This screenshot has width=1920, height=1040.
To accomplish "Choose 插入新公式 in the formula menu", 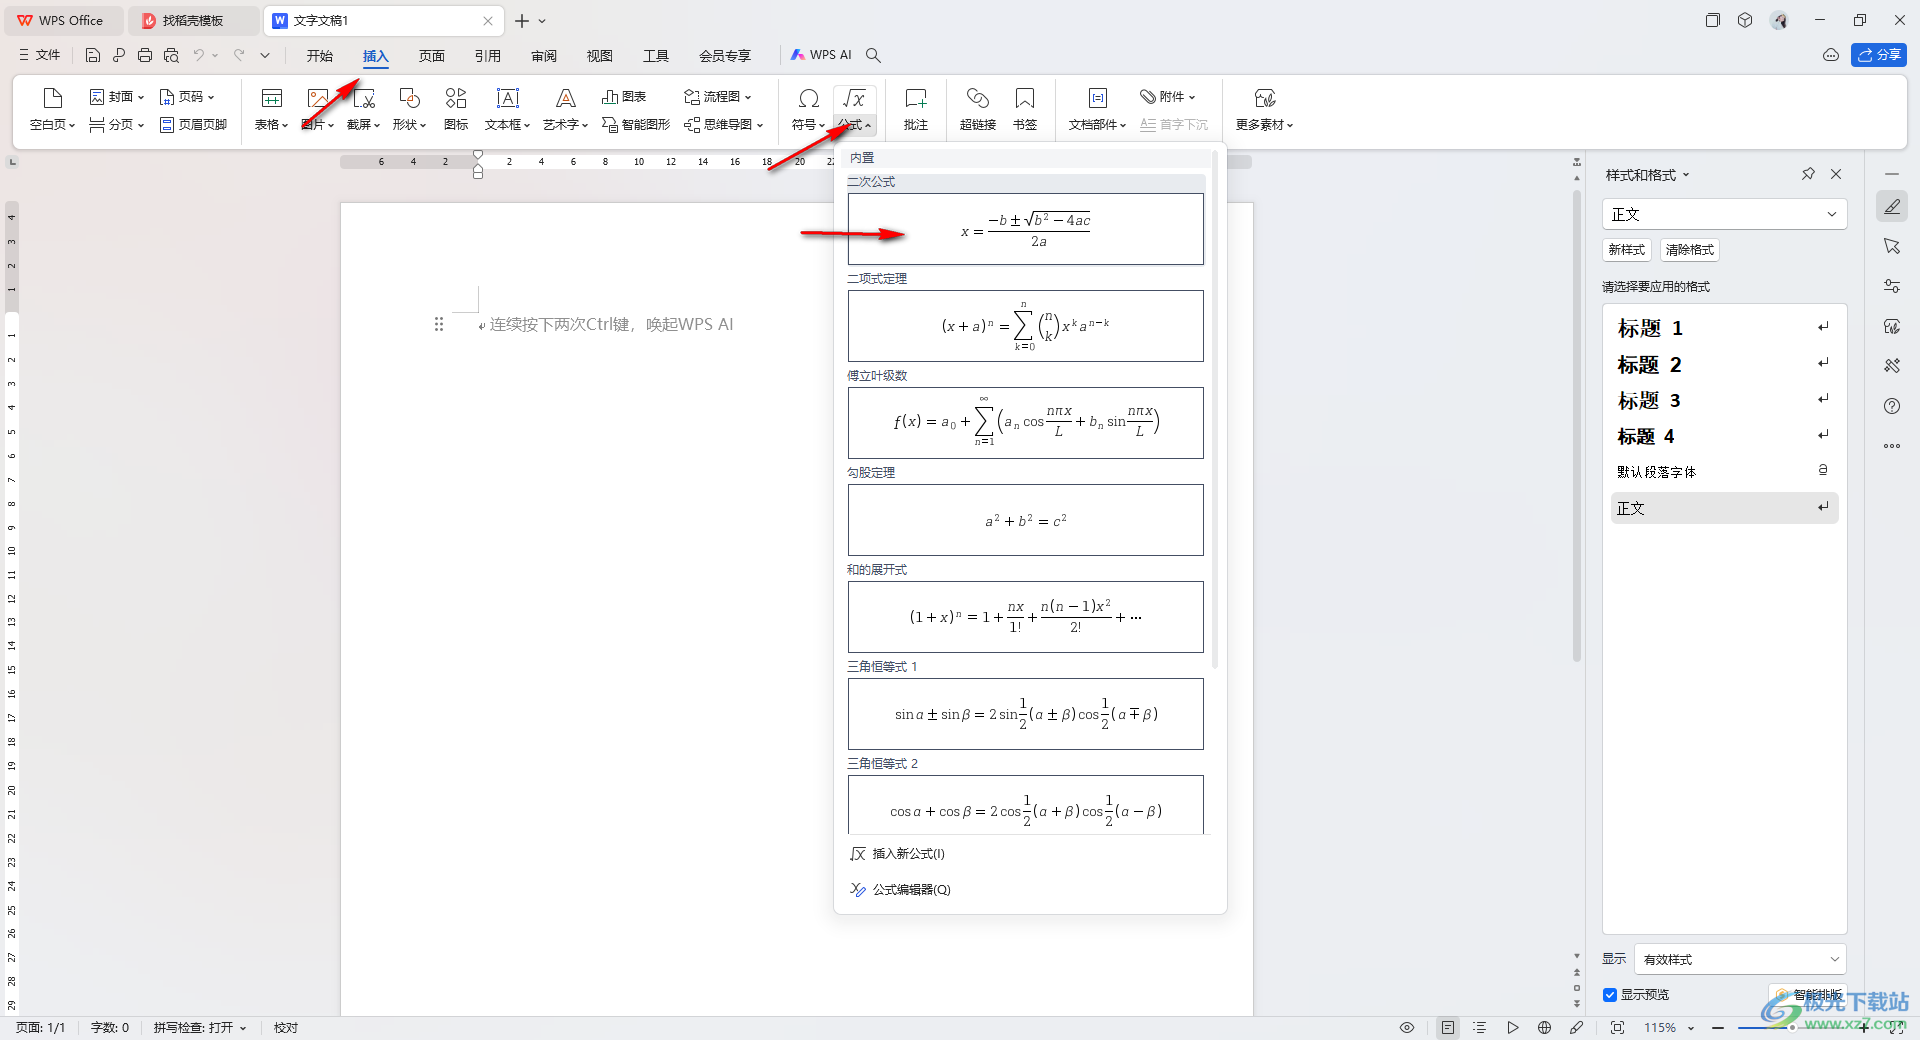I will 908,854.
